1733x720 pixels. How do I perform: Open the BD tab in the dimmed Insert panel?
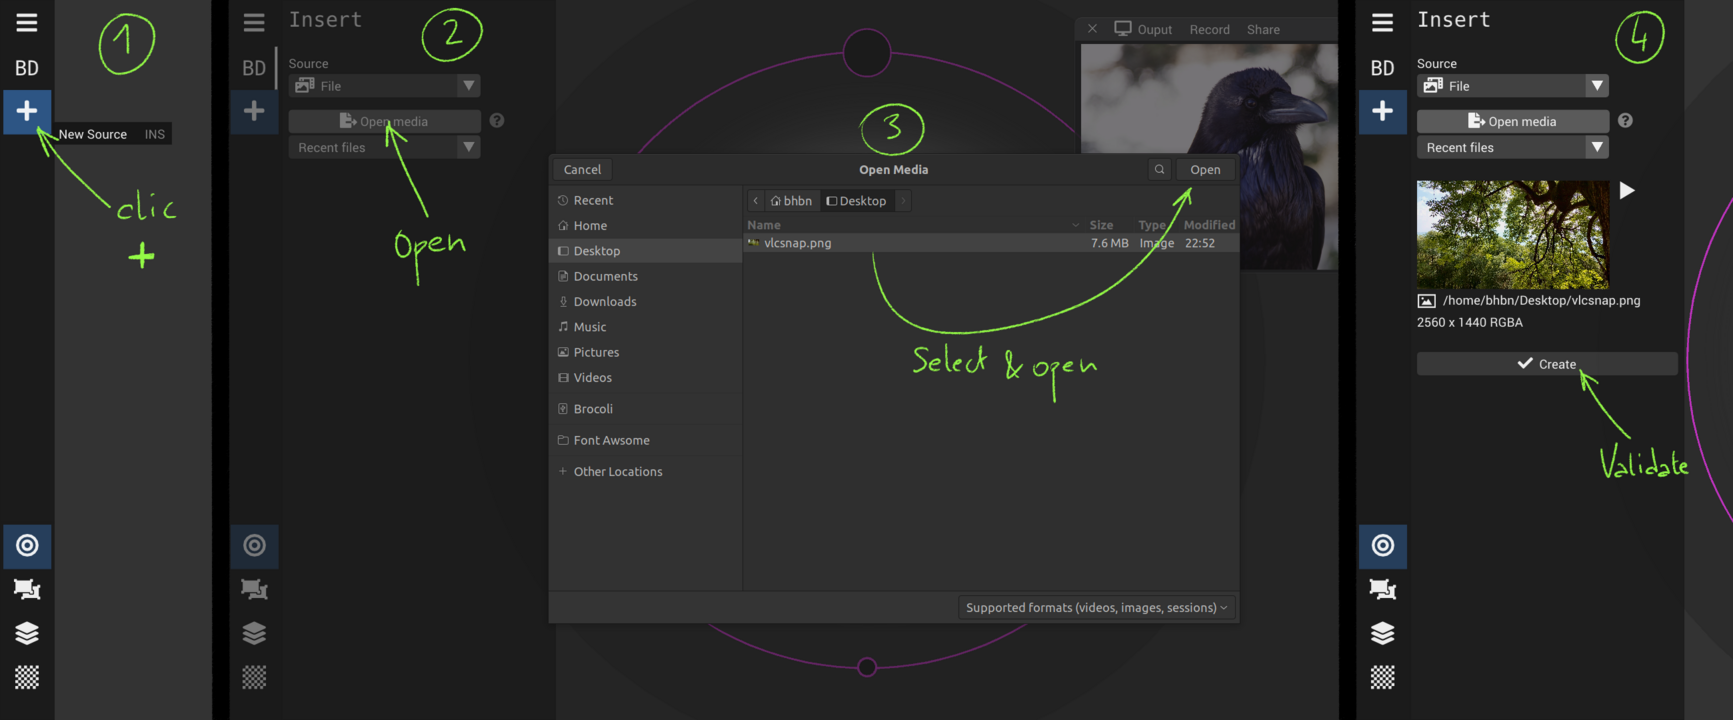click(254, 68)
